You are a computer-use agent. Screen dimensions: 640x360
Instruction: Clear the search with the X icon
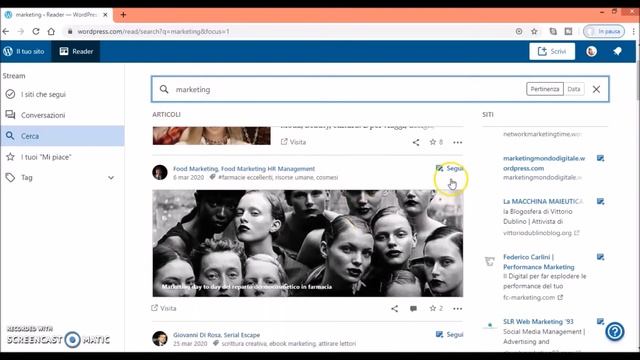(x=596, y=89)
